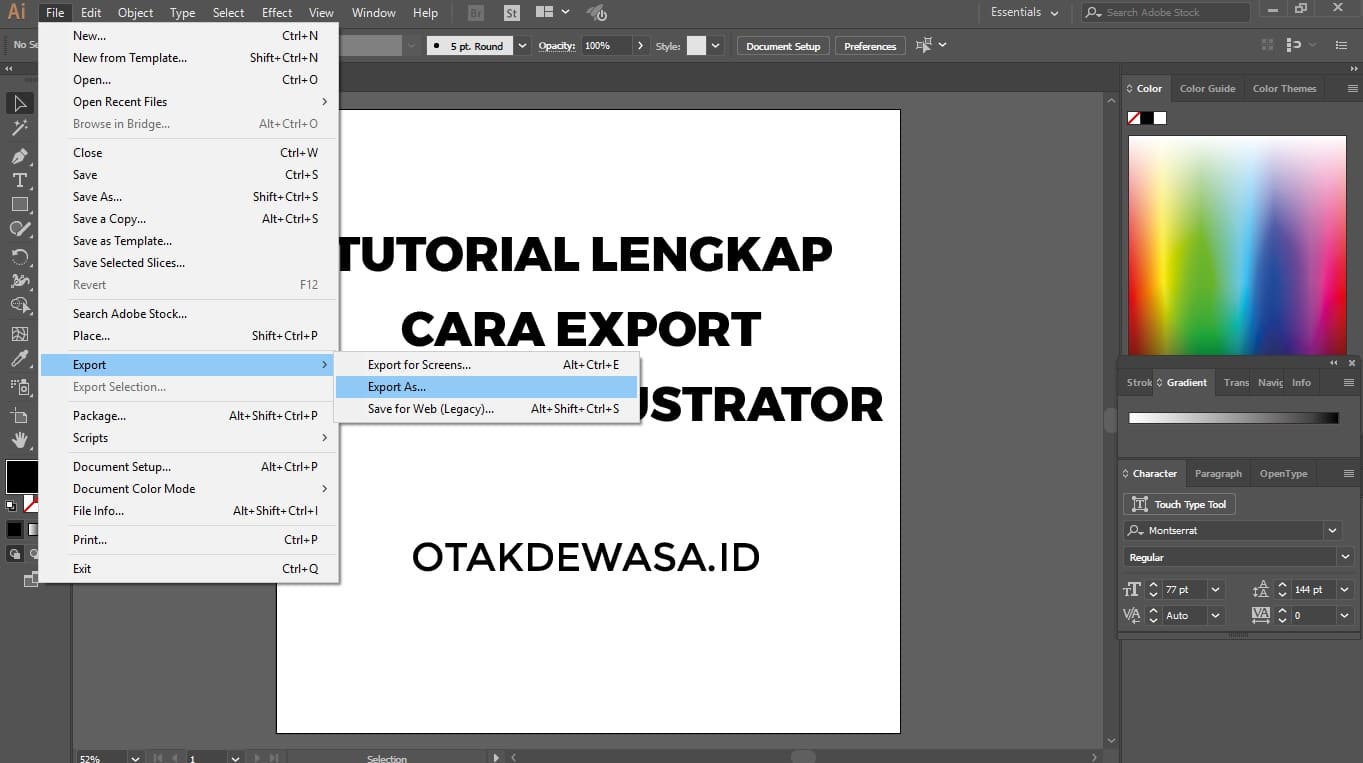Increase font size stepper up arrow
1363x763 pixels.
point(1153,586)
